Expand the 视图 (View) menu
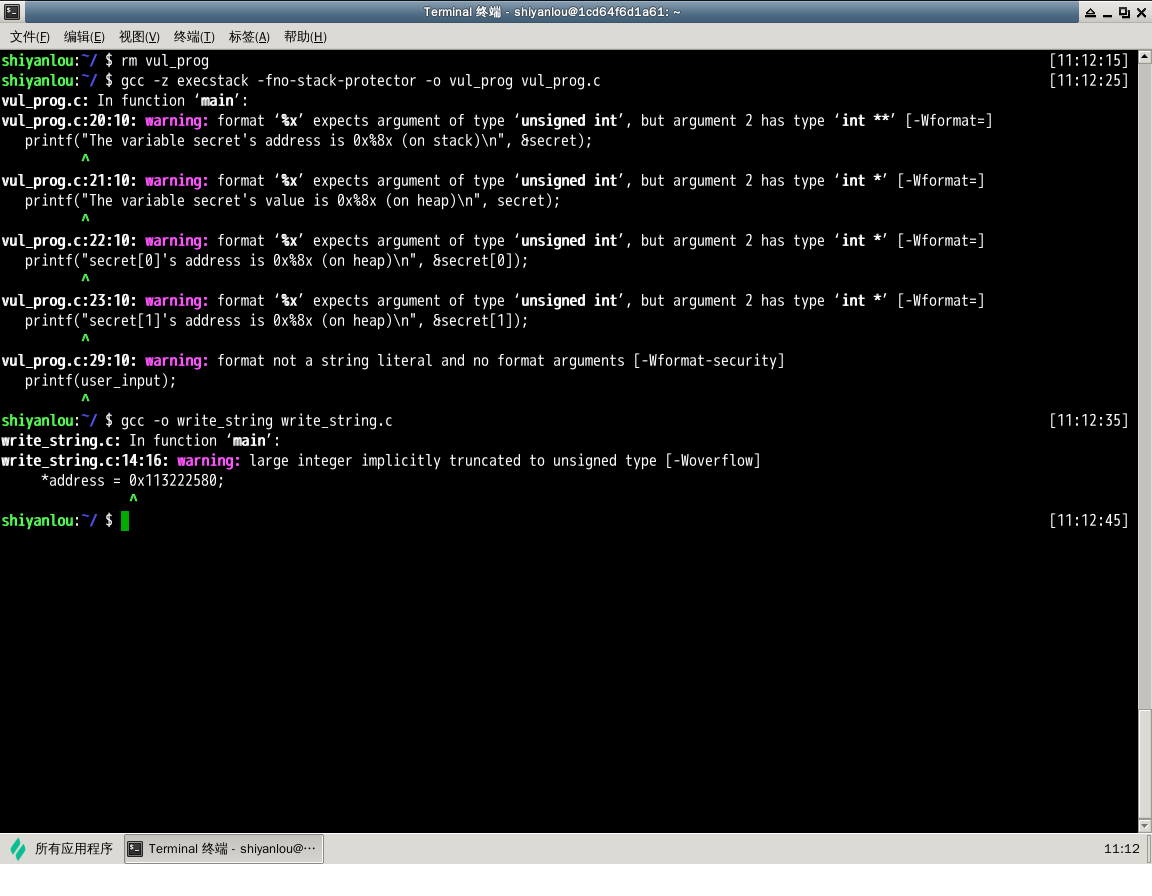Viewport: 1152px width, 896px height. pos(139,37)
